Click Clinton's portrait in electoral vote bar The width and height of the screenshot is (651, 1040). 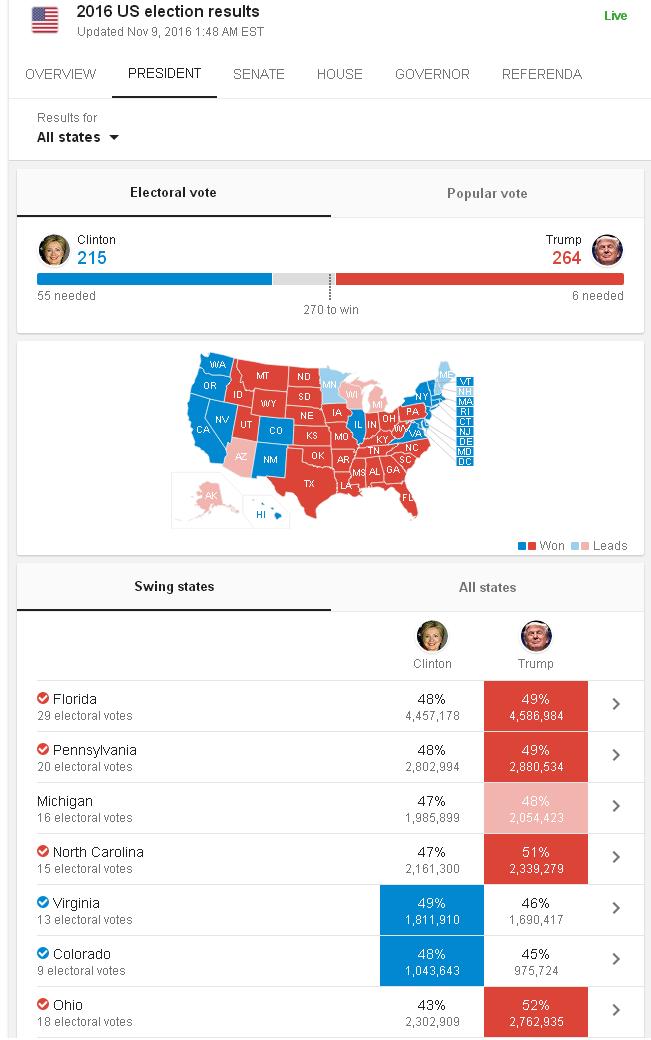click(x=53, y=249)
